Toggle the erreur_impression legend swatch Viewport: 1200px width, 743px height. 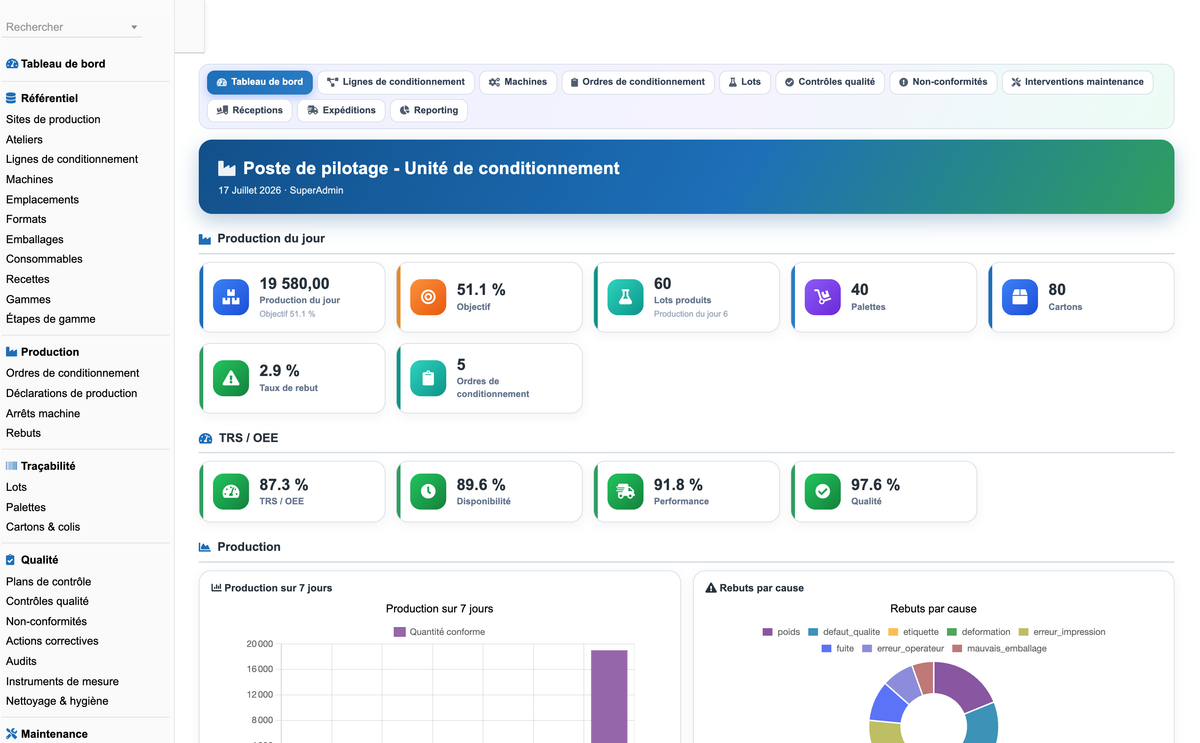(x=1024, y=632)
